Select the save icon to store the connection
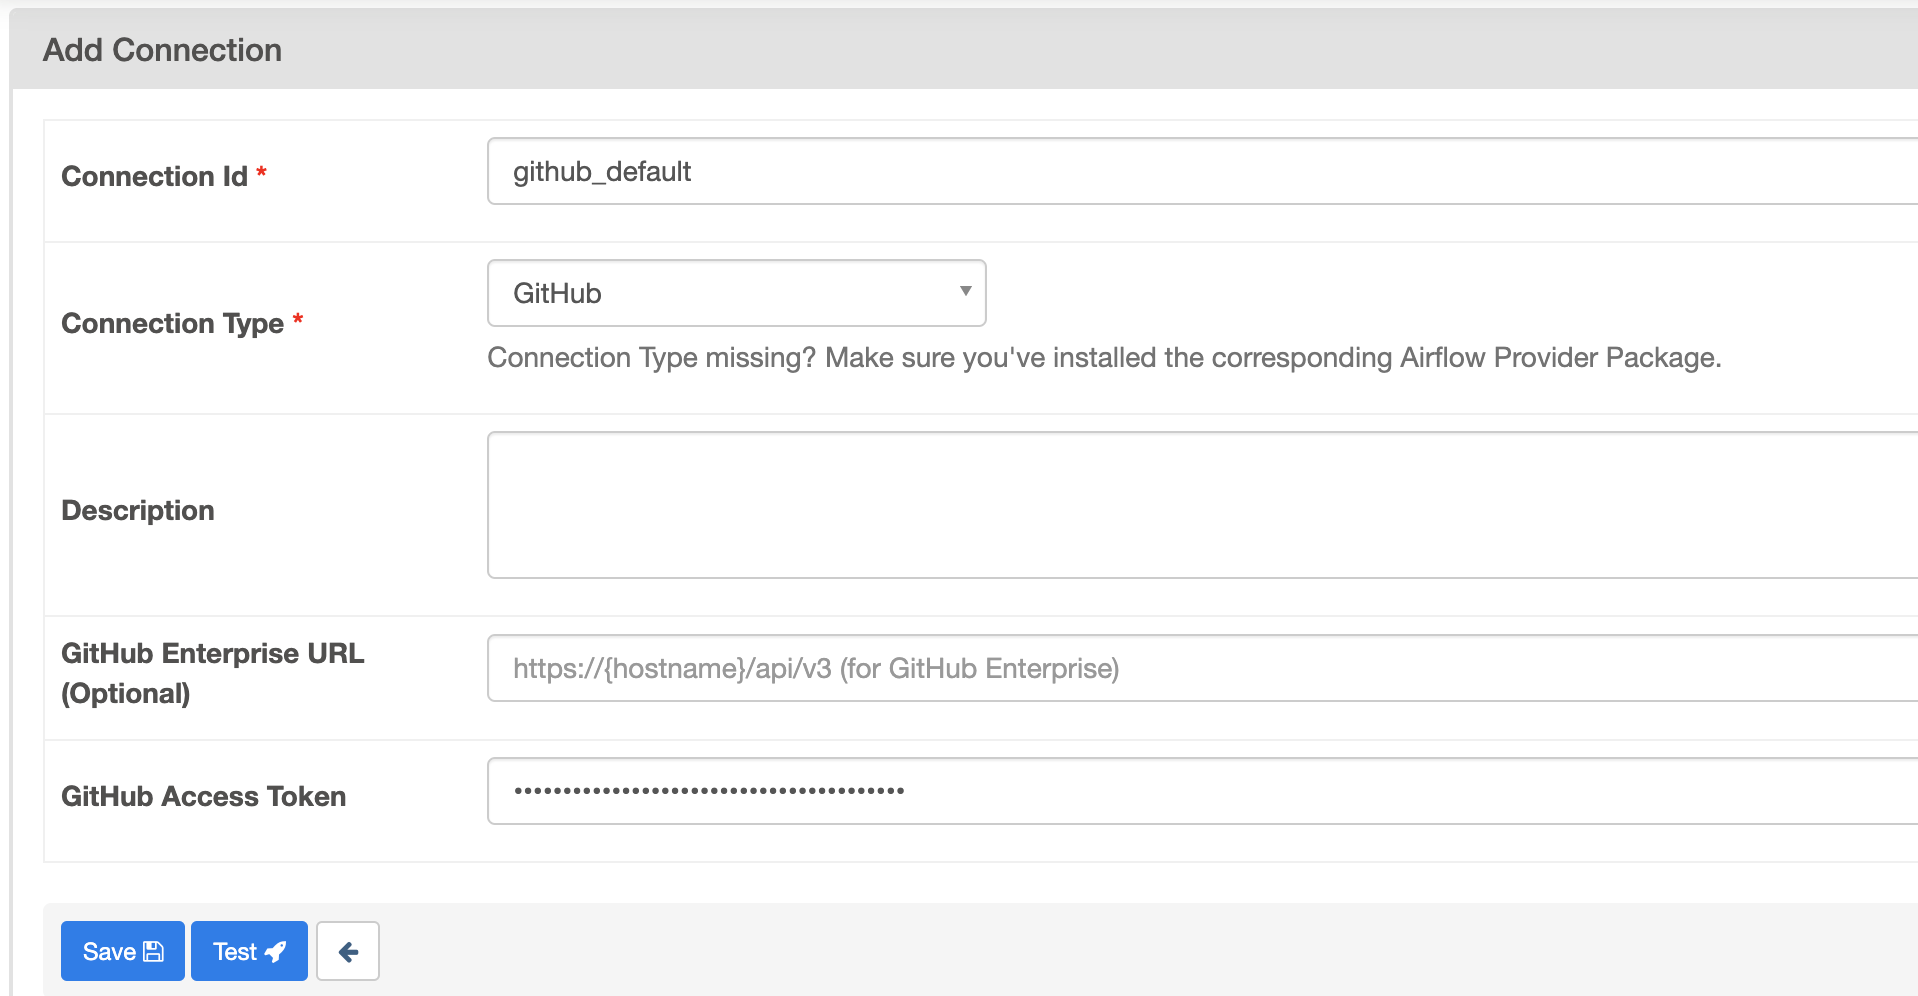 coord(152,951)
